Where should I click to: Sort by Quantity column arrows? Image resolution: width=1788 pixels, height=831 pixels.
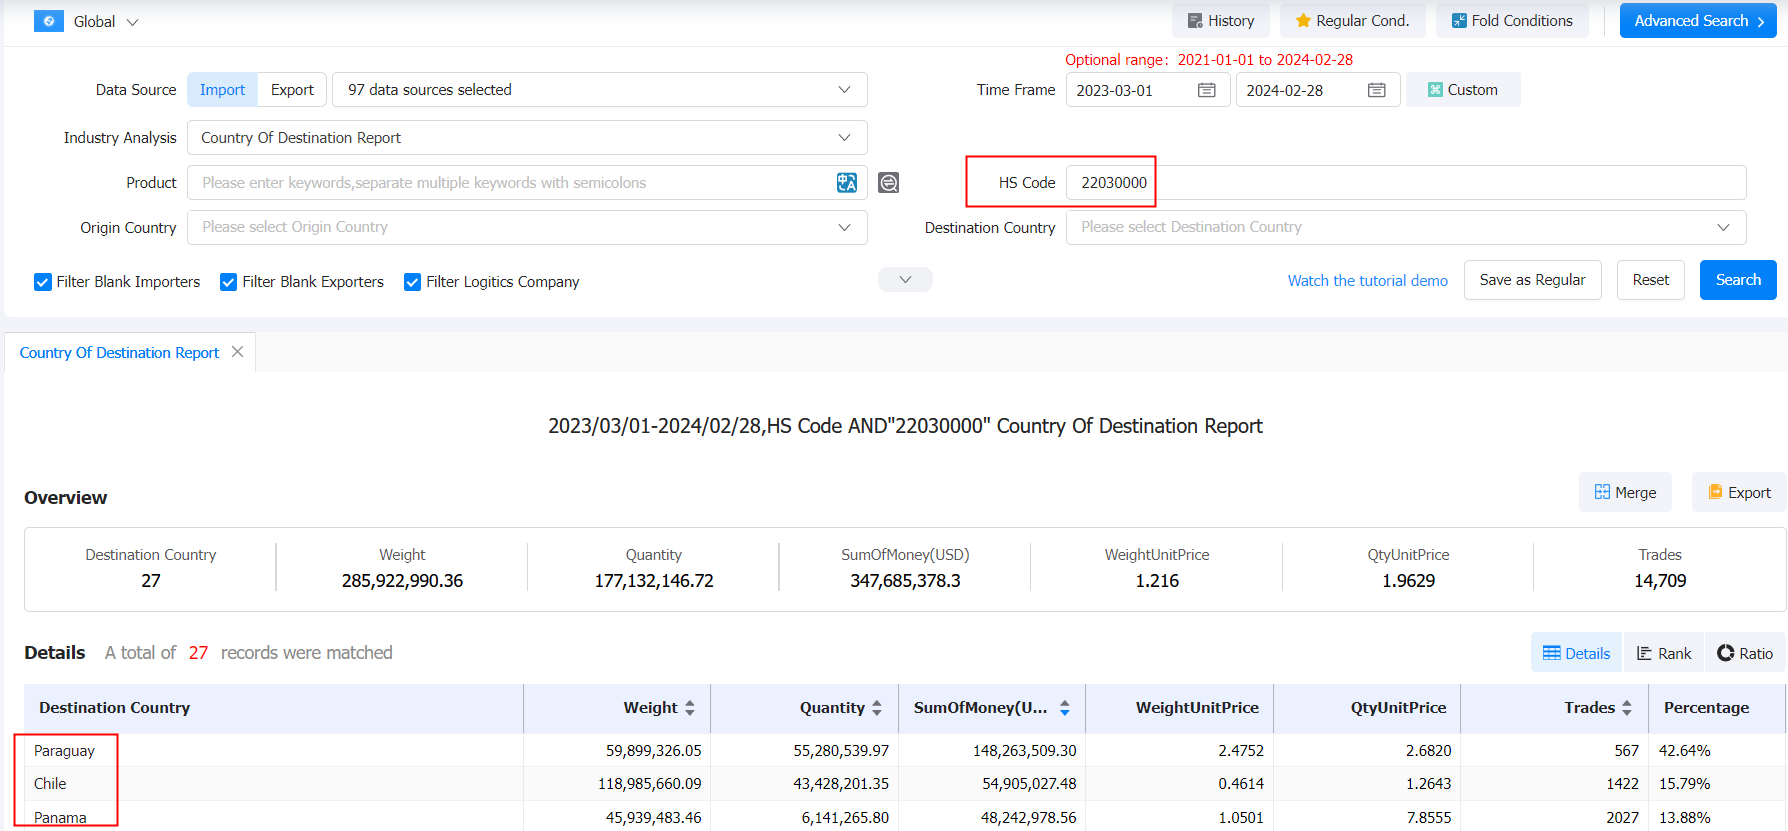click(x=877, y=708)
